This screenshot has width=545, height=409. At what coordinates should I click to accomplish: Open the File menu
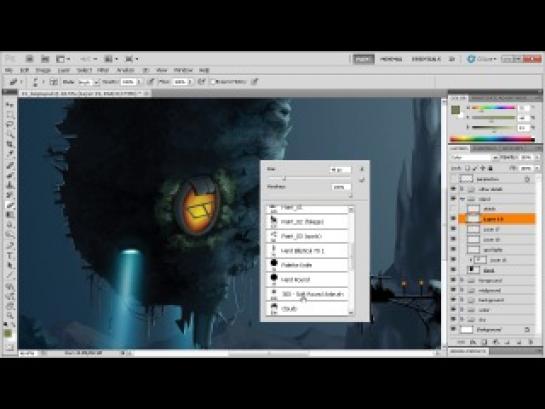pyautogui.click(x=9, y=70)
